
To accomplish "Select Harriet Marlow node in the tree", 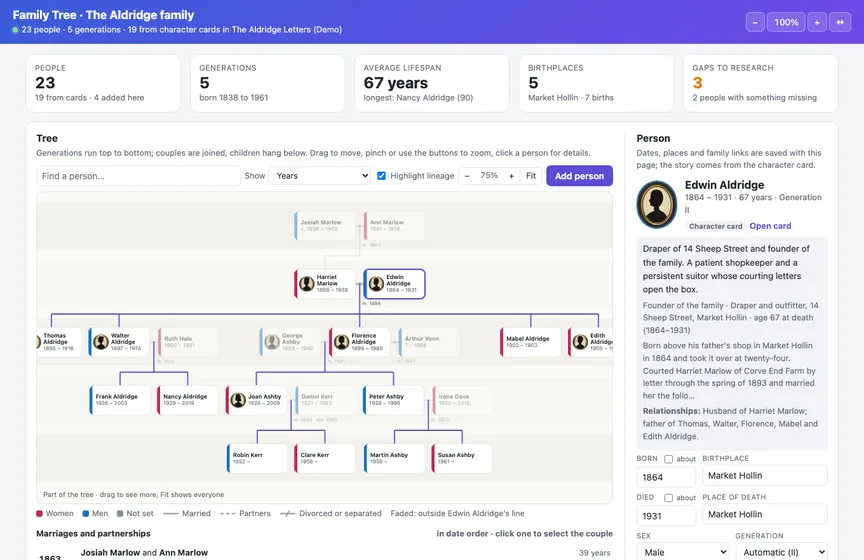I will pyautogui.click(x=325, y=284).
